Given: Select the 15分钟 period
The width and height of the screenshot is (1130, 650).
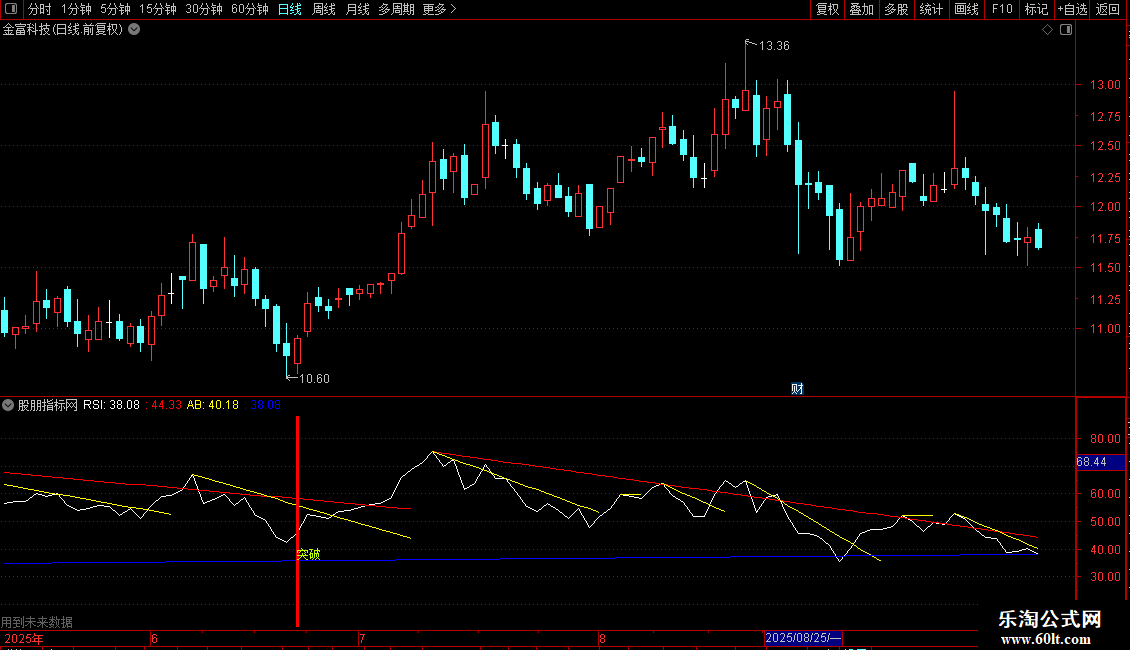Looking at the screenshot, I should (158, 9).
